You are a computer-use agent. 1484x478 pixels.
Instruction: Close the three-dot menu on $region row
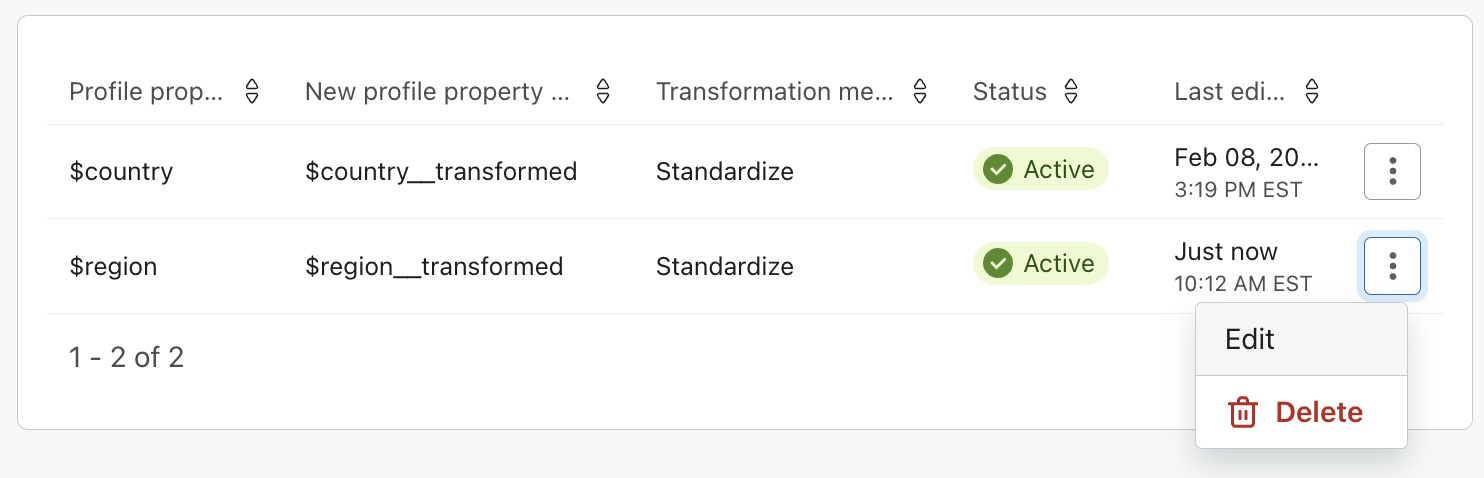click(1392, 266)
